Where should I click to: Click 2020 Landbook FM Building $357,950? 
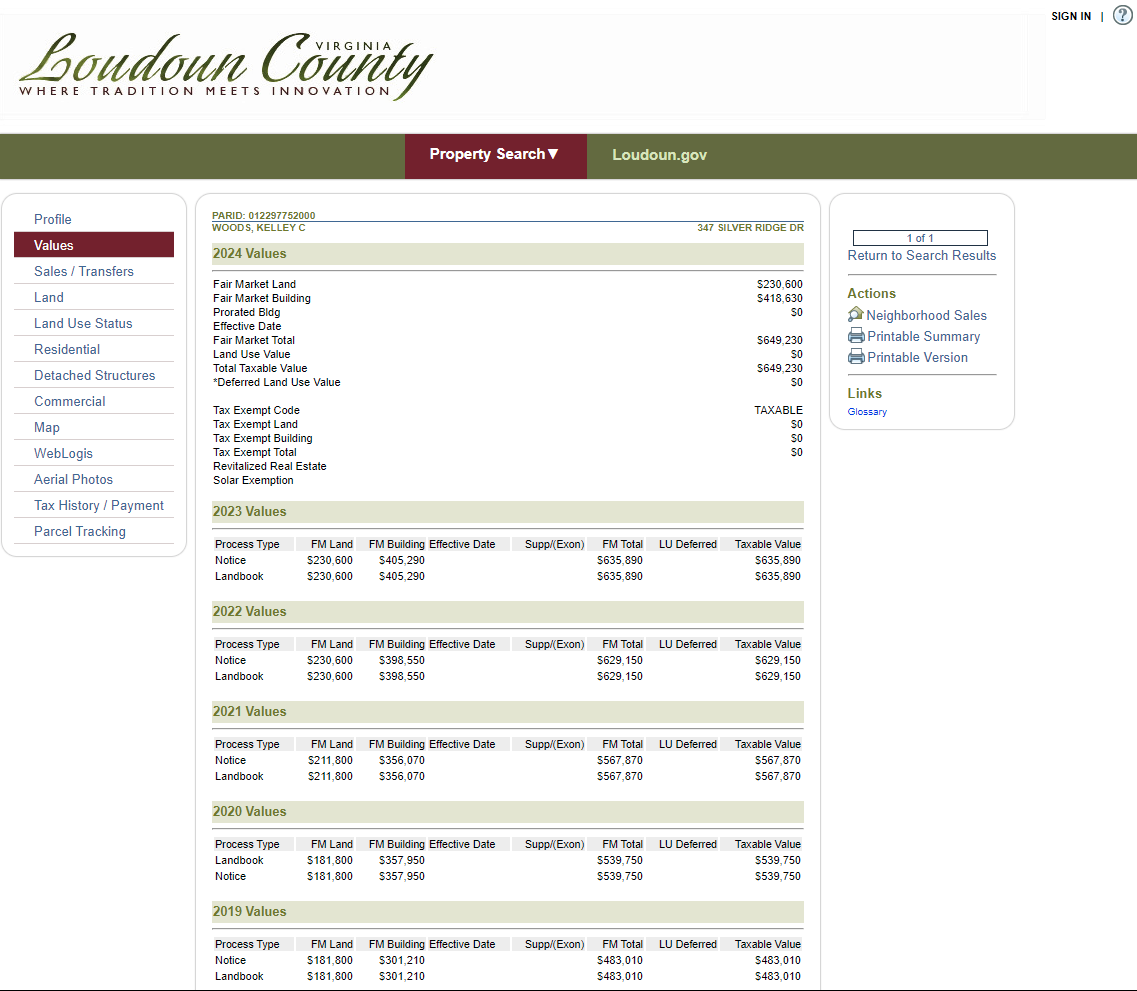[x=402, y=861]
